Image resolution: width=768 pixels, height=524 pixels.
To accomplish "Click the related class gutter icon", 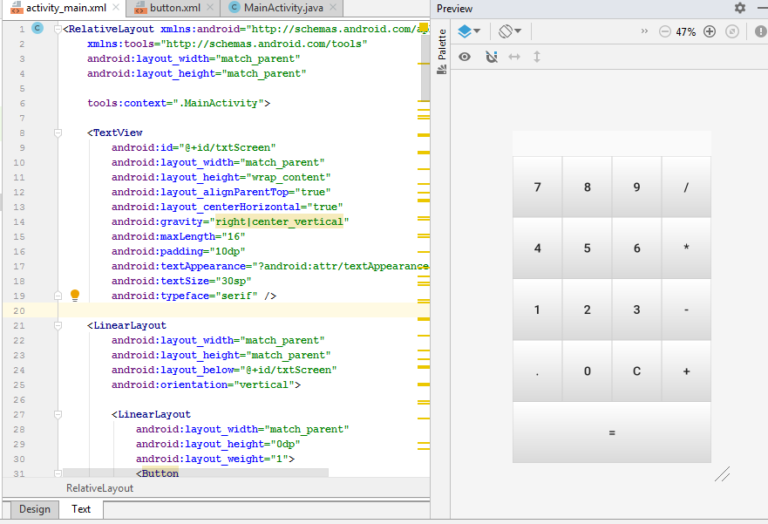I will [37, 28].
